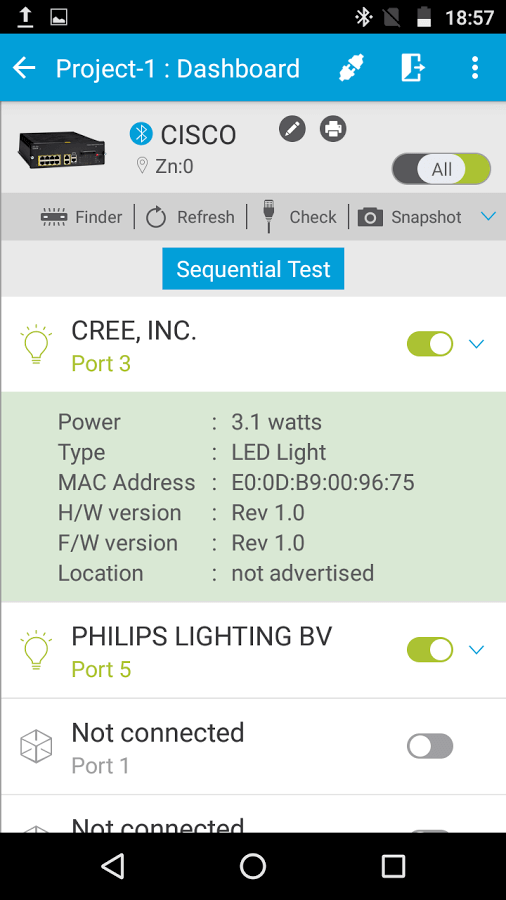Select Finder in the toolbar
The image size is (506, 900).
pos(81,217)
